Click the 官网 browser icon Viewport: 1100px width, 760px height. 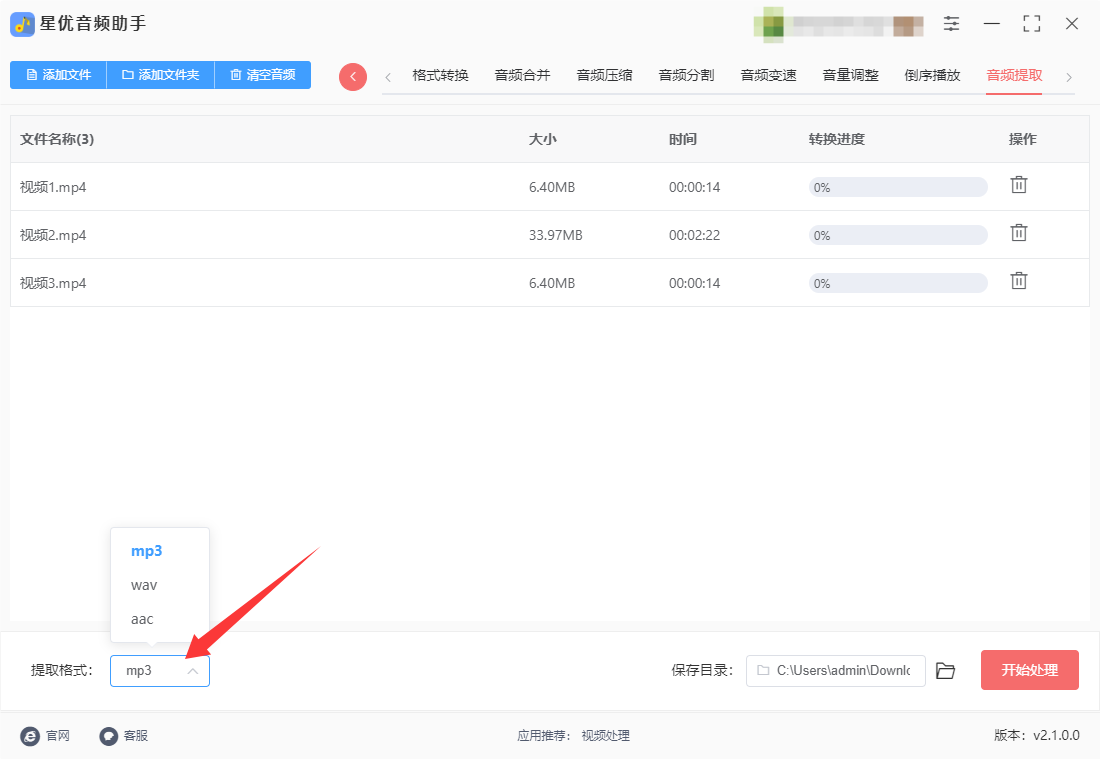[x=30, y=735]
